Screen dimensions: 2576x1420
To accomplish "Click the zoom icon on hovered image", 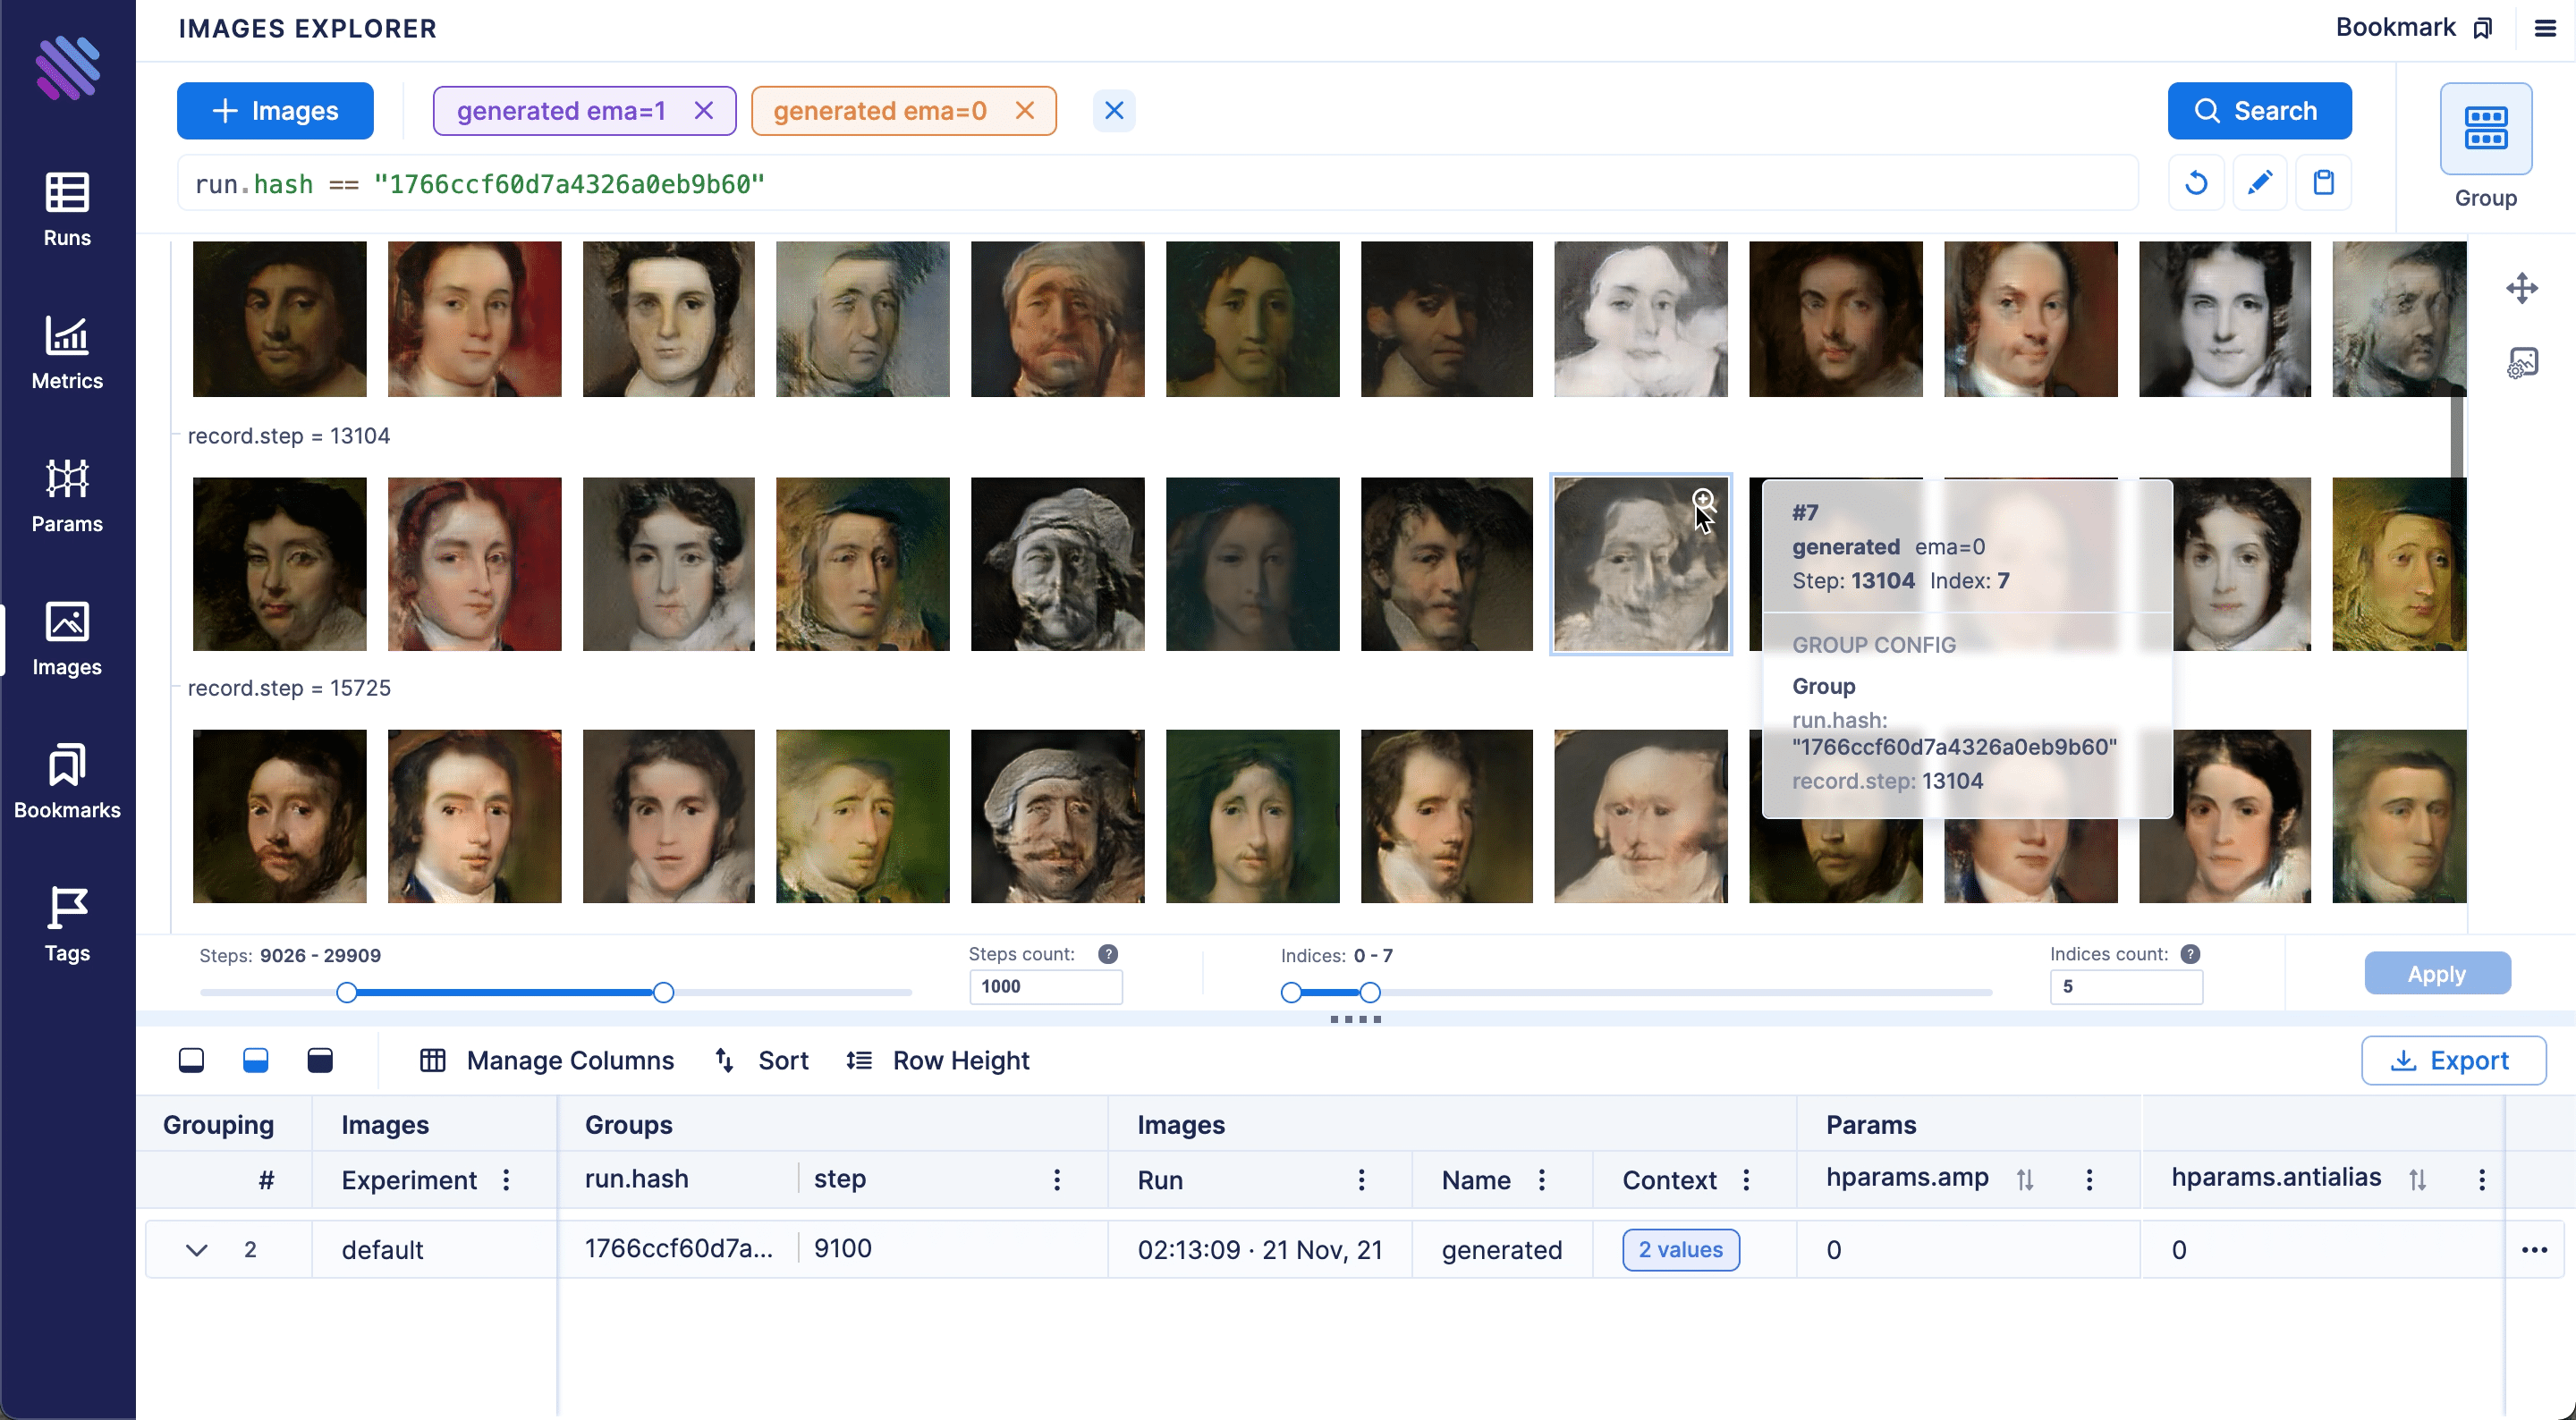I will [1703, 500].
